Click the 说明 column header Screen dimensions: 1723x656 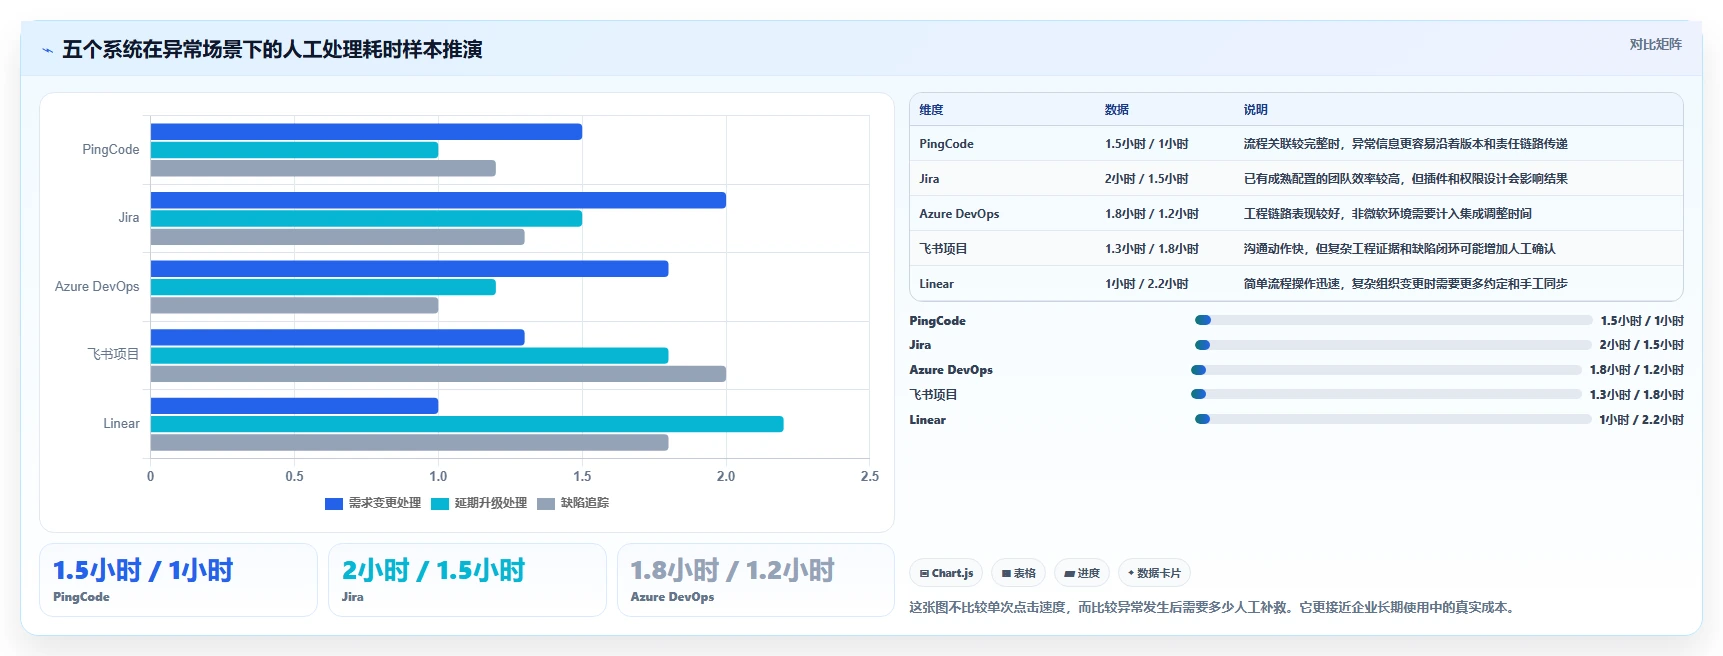click(1256, 110)
